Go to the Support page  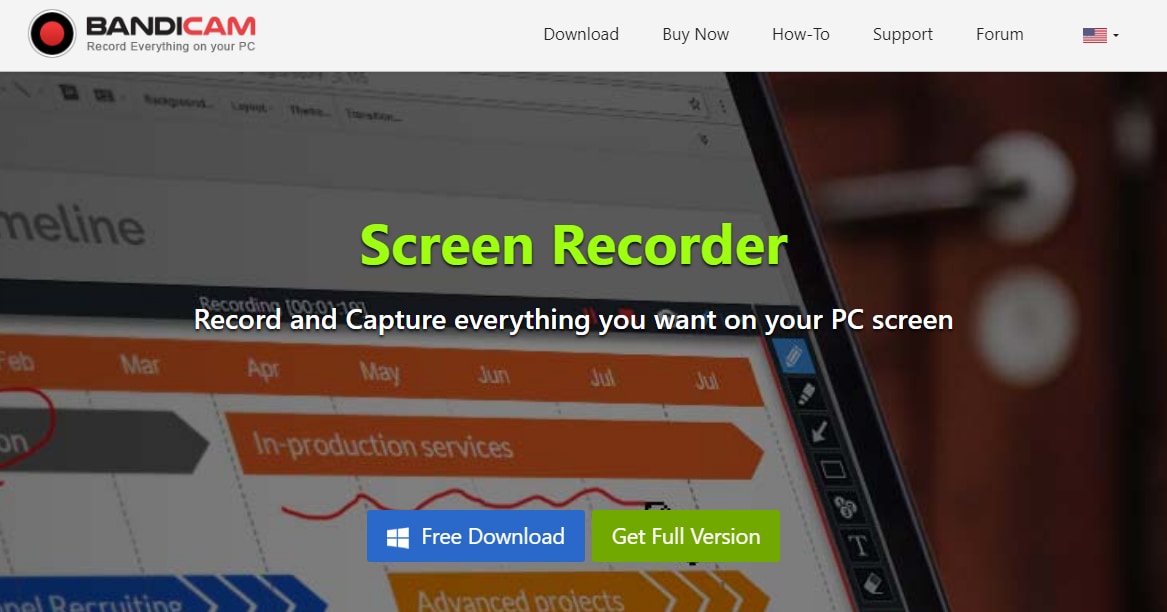(x=902, y=34)
